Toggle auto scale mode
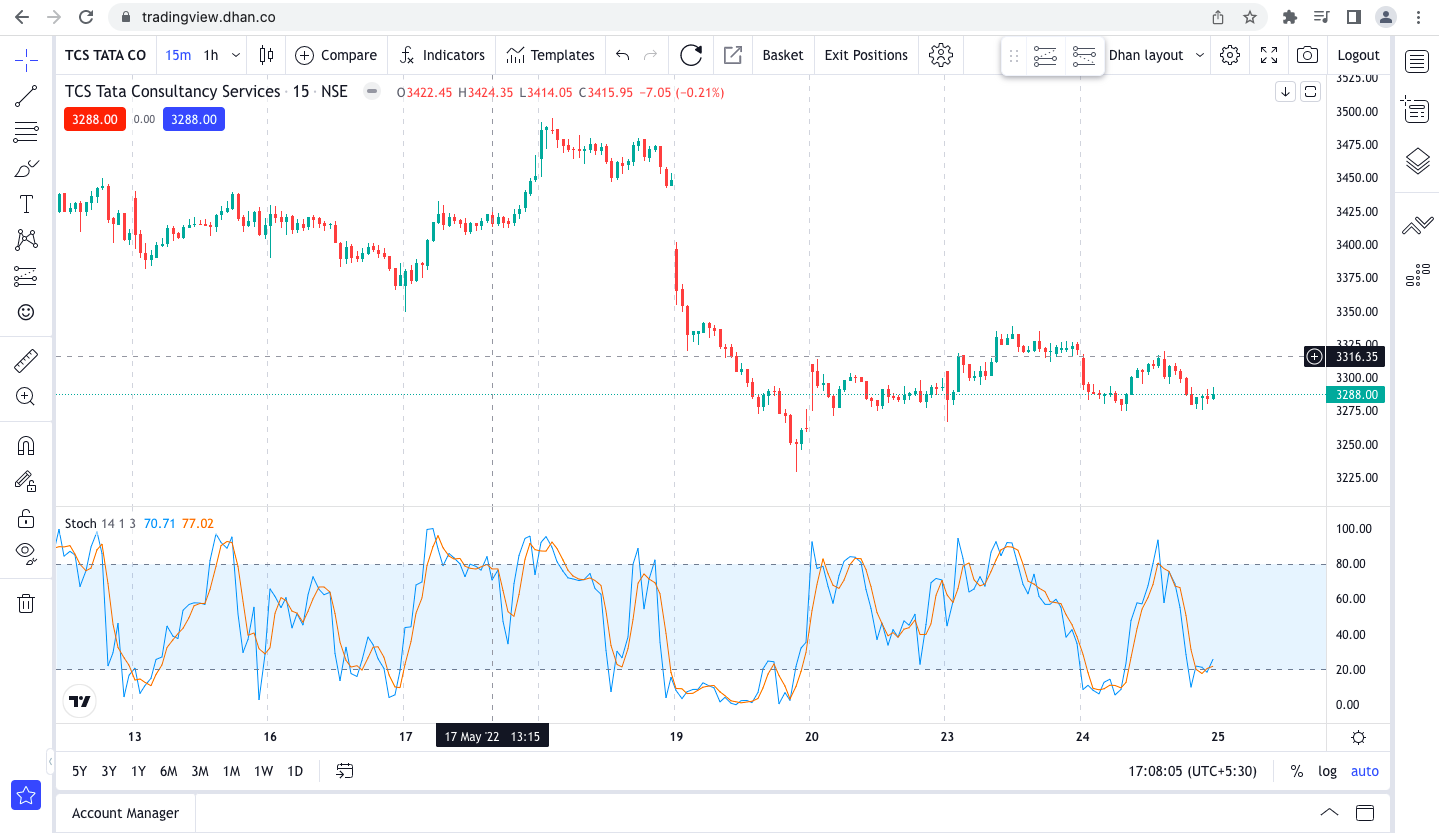Viewport: 1439px width, 833px height. (x=1365, y=771)
